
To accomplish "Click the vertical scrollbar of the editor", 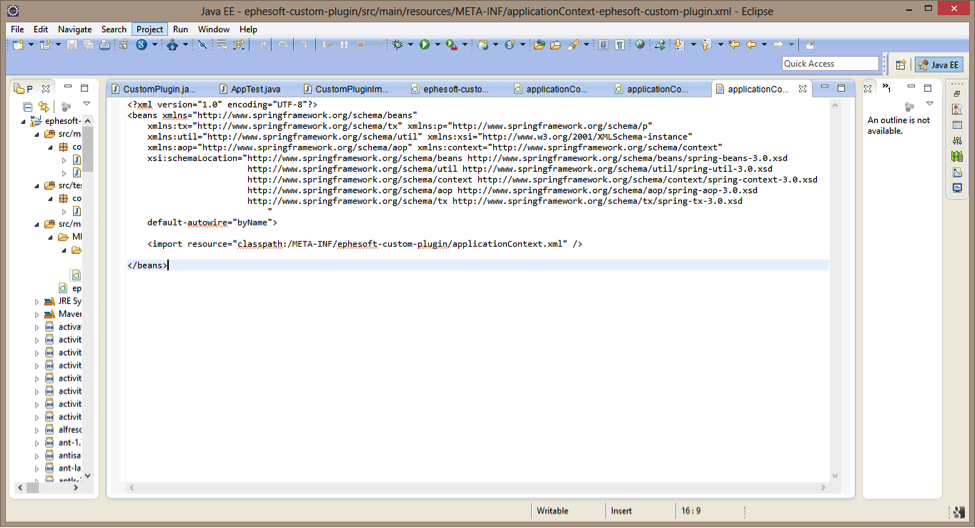I will pyautogui.click(x=835, y=290).
